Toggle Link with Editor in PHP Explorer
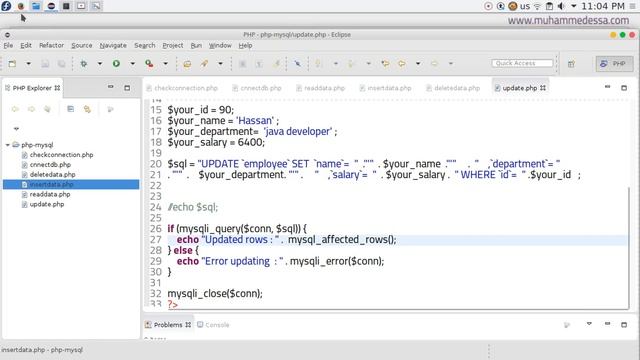The width and height of the screenshot is (640, 360). click(87, 109)
